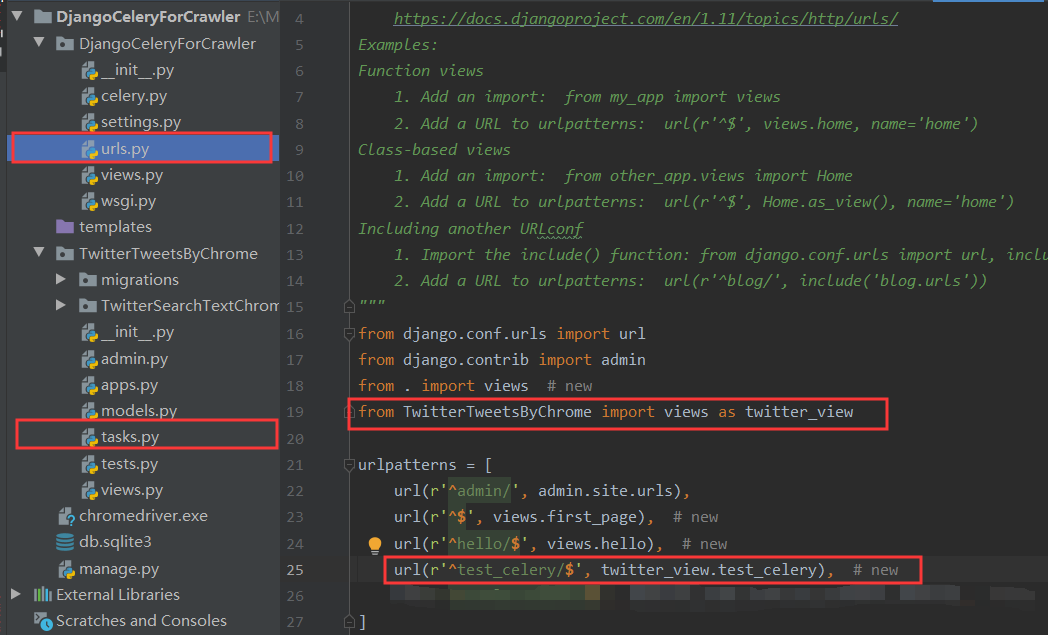Viewport: 1048px width, 635px height.
Task: Click the External Libraries icon
Action: point(44,594)
